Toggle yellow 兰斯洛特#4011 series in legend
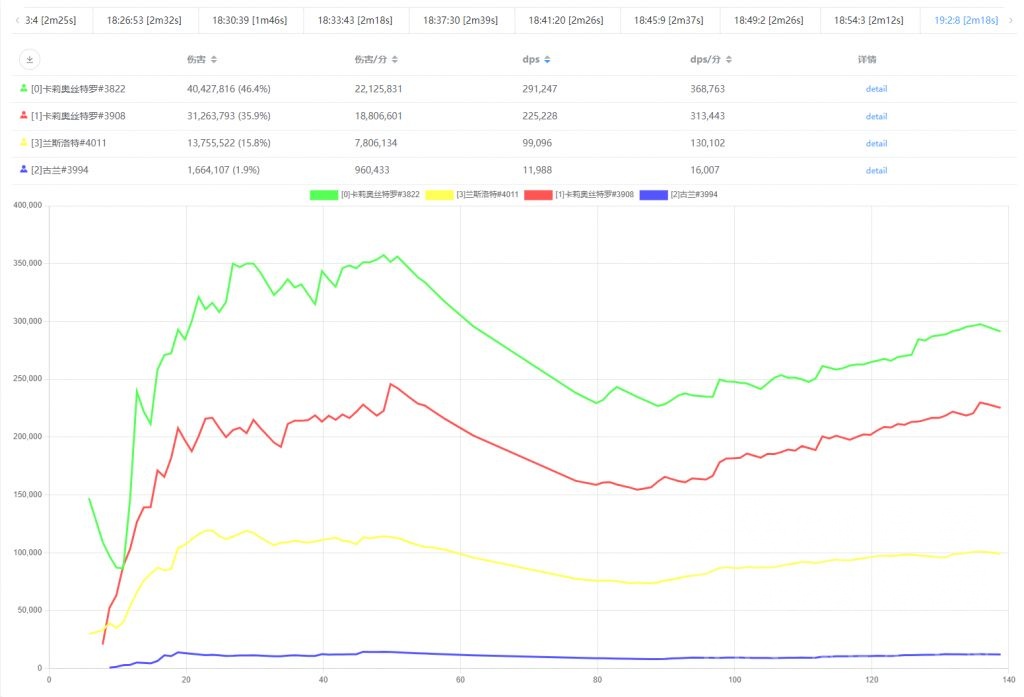 (x=439, y=194)
